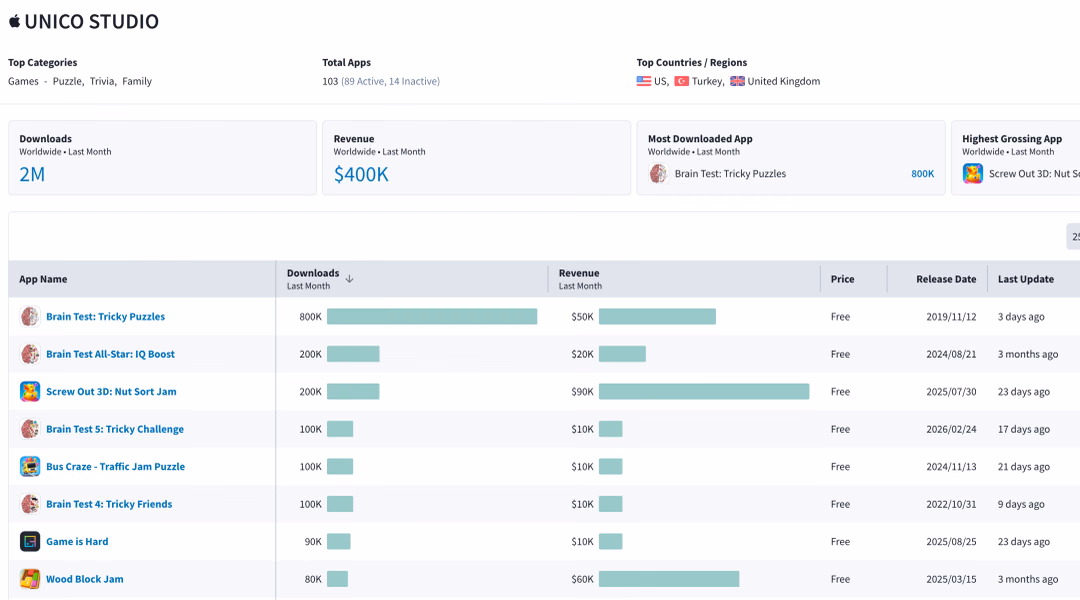This screenshot has height=600, width=1080.
Task: Click the Puzzle category text
Action: (68, 81)
